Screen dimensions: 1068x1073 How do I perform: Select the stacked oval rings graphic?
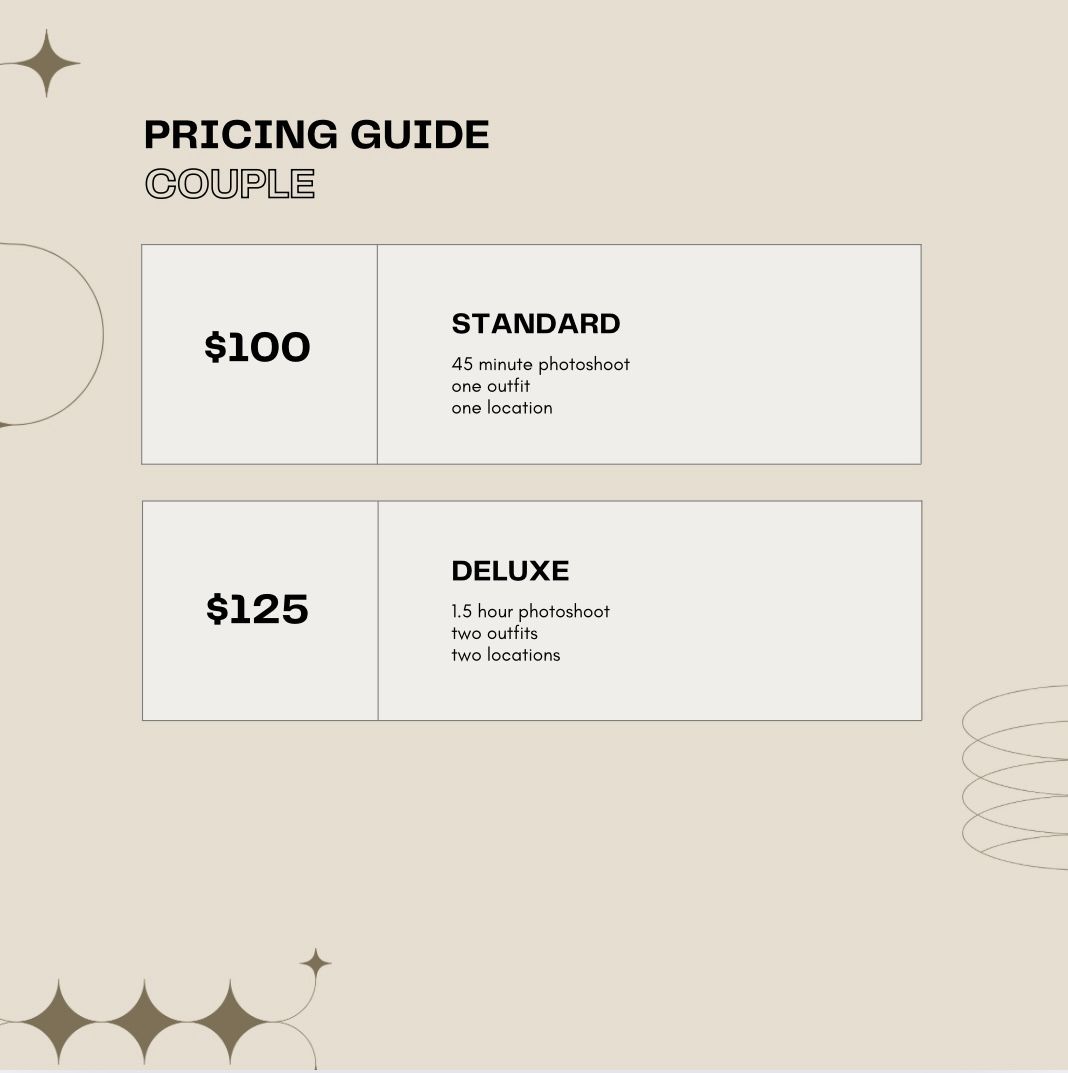1015,777
